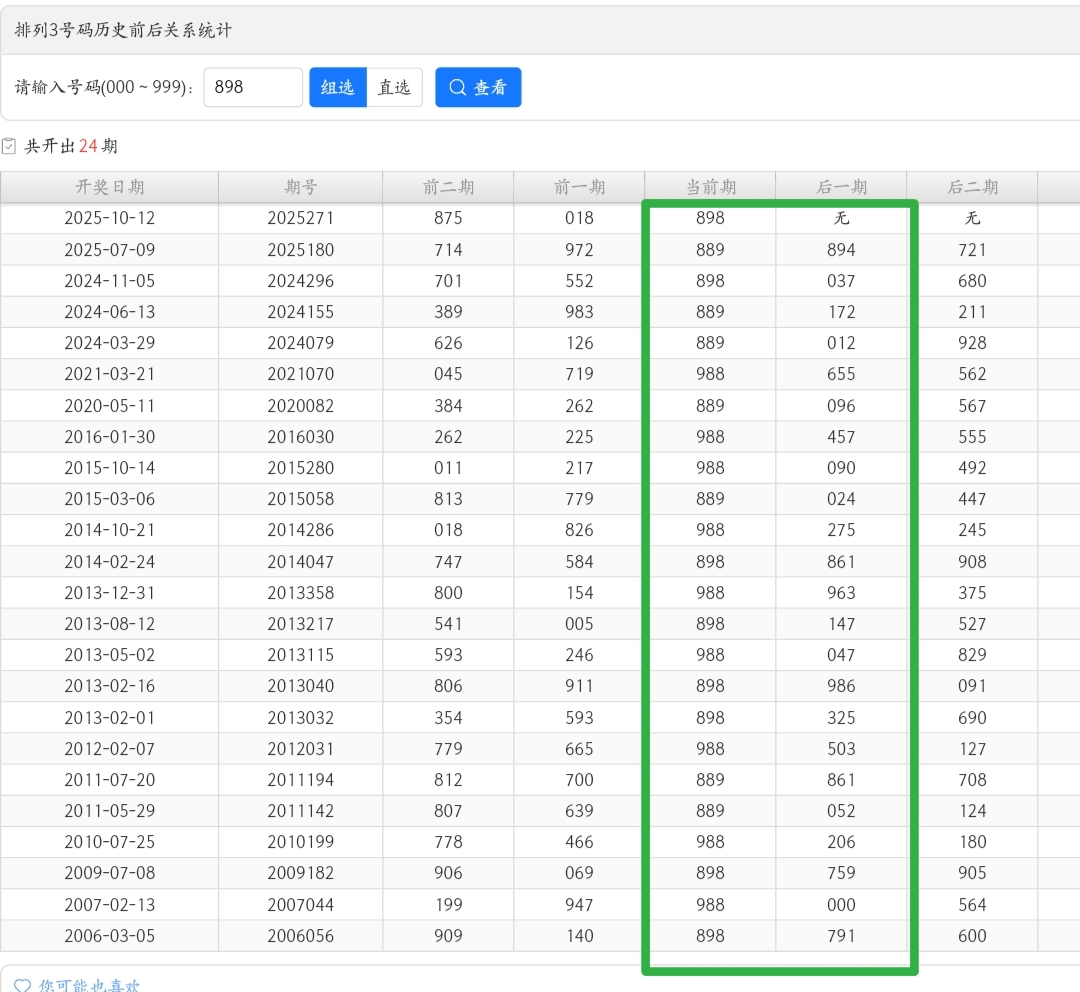Select the 直选 toggle option

point(394,87)
